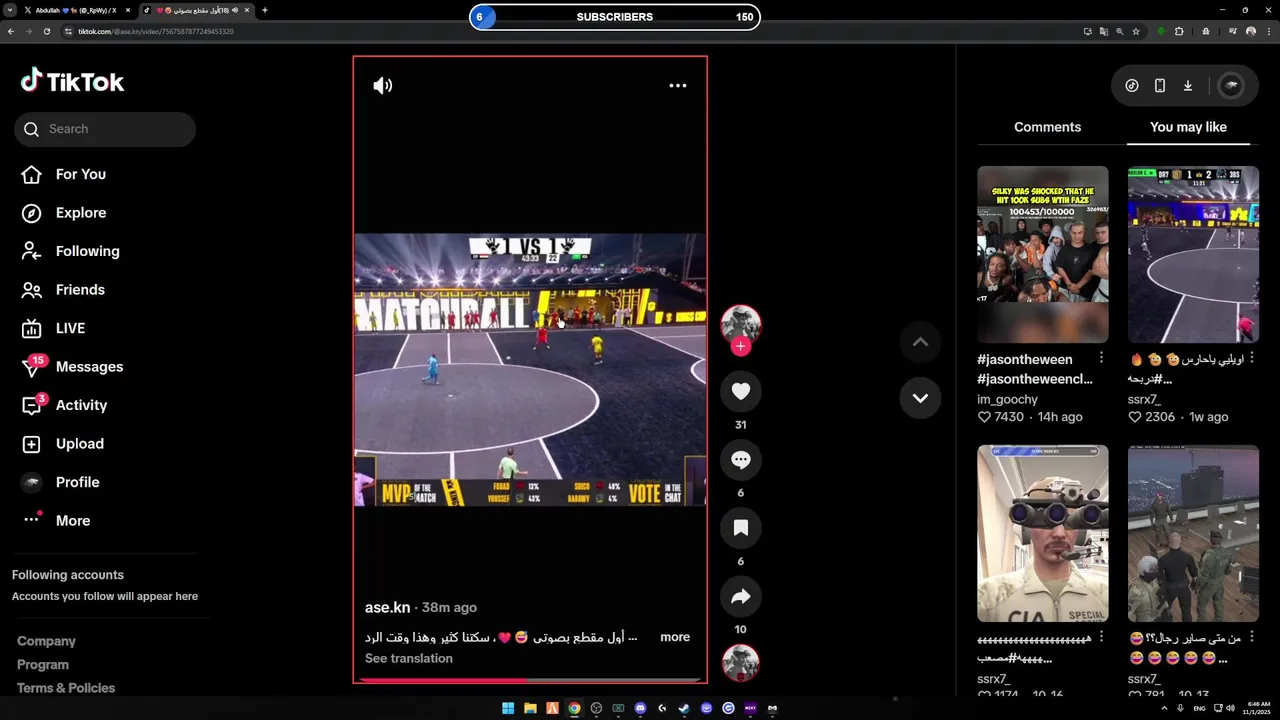Image resolution: width=1280 pixels, height=720 pixels.
Task: Go to previous video with up chevron
Action: click(x=920, y=342)
